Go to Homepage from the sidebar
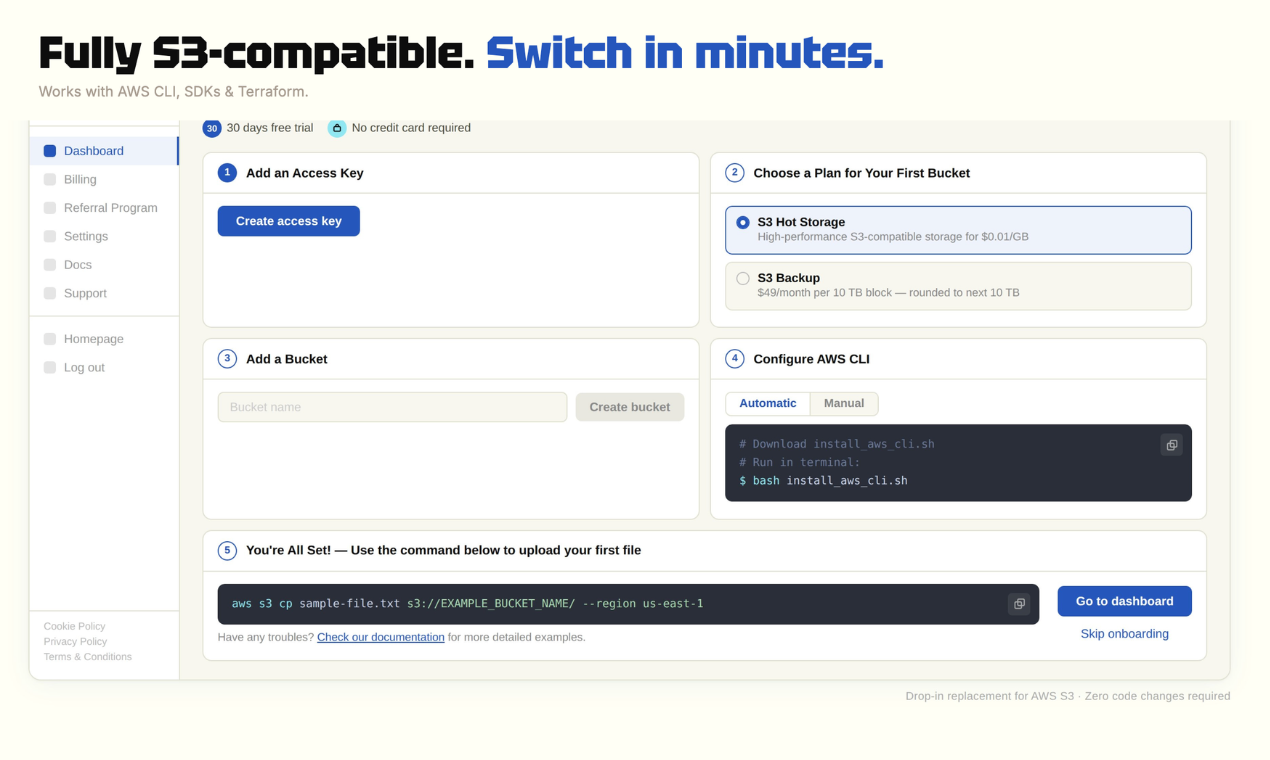This screenshot has height=760, width=1270. [104, 339]
